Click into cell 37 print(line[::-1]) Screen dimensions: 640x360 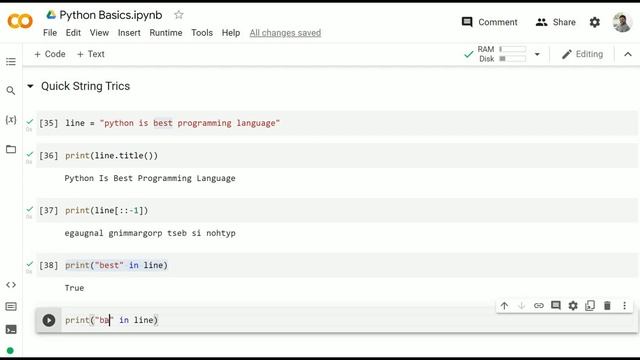coord(107,211)
